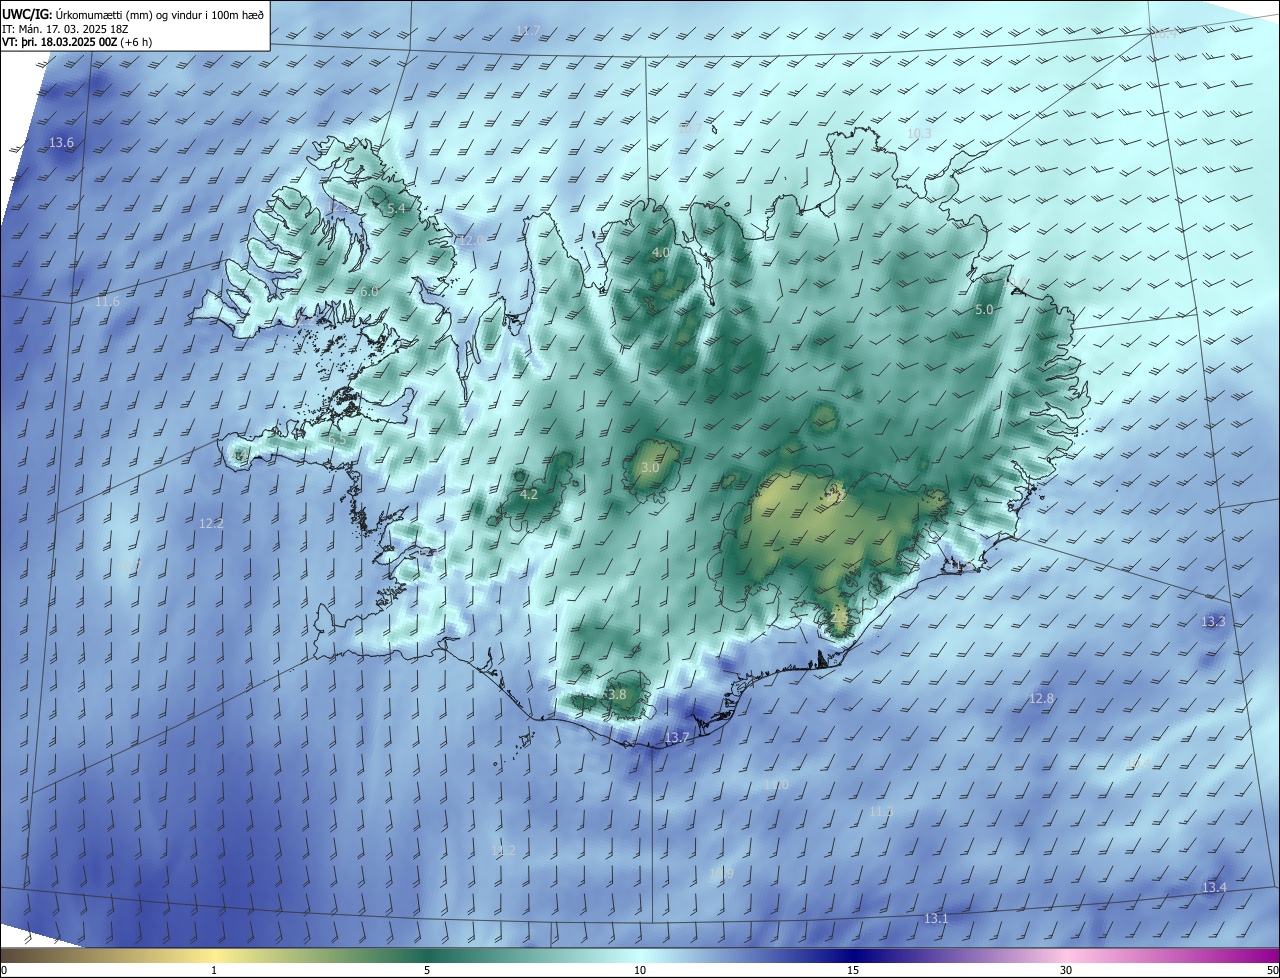The height and width of the screenshot is (978, 1280).
Task: Click the 6.5 value label
Action: coord(338,439)
